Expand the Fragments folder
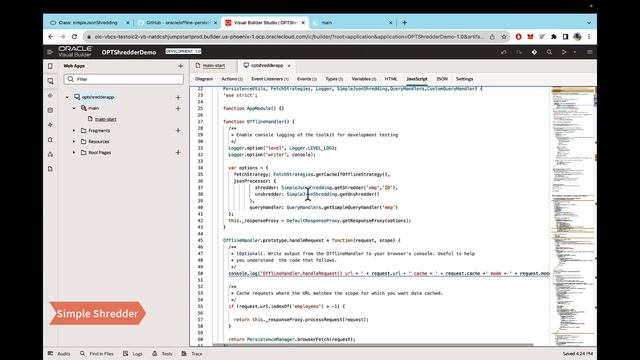640x360 pixels. click(74, 131)
